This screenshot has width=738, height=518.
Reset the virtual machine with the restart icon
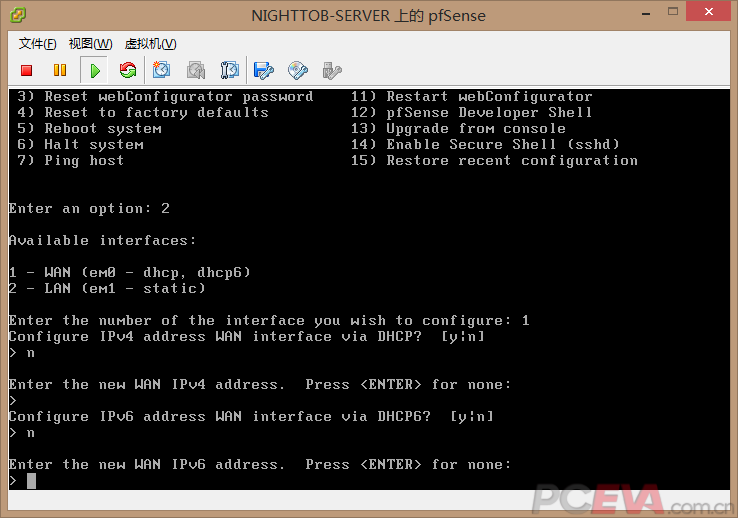click(127, 70)
